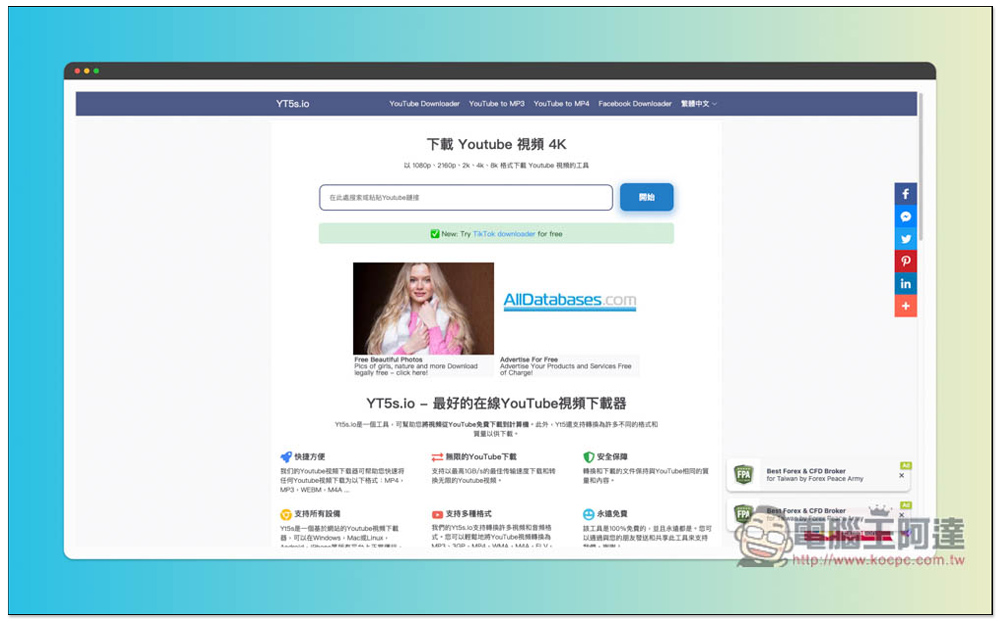Select the LinkedIn share icon
The width and height of the screenshot is (1000, 622).
(905, 283)
